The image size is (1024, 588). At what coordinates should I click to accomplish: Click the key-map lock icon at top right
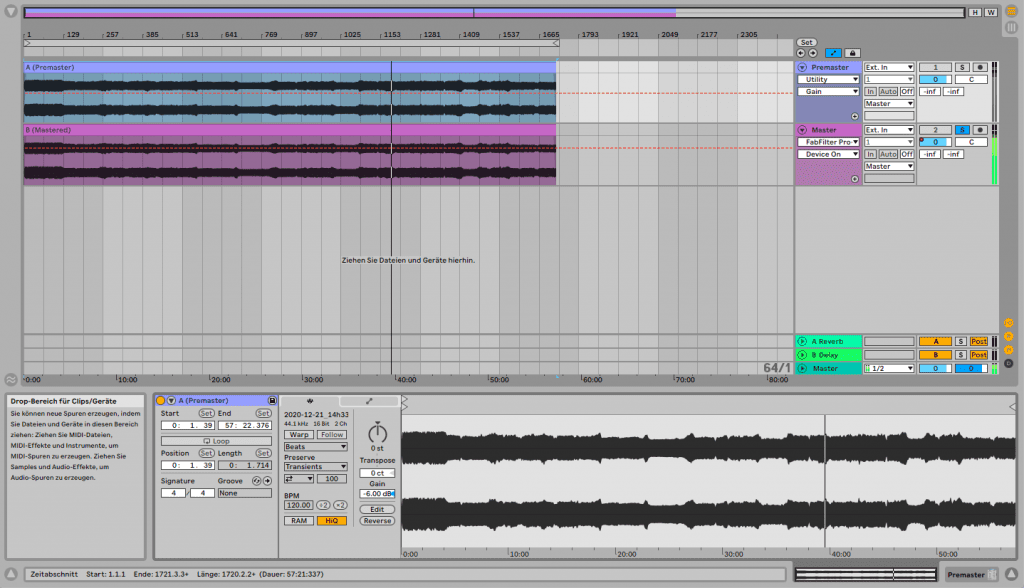click(x=852, y=54)
